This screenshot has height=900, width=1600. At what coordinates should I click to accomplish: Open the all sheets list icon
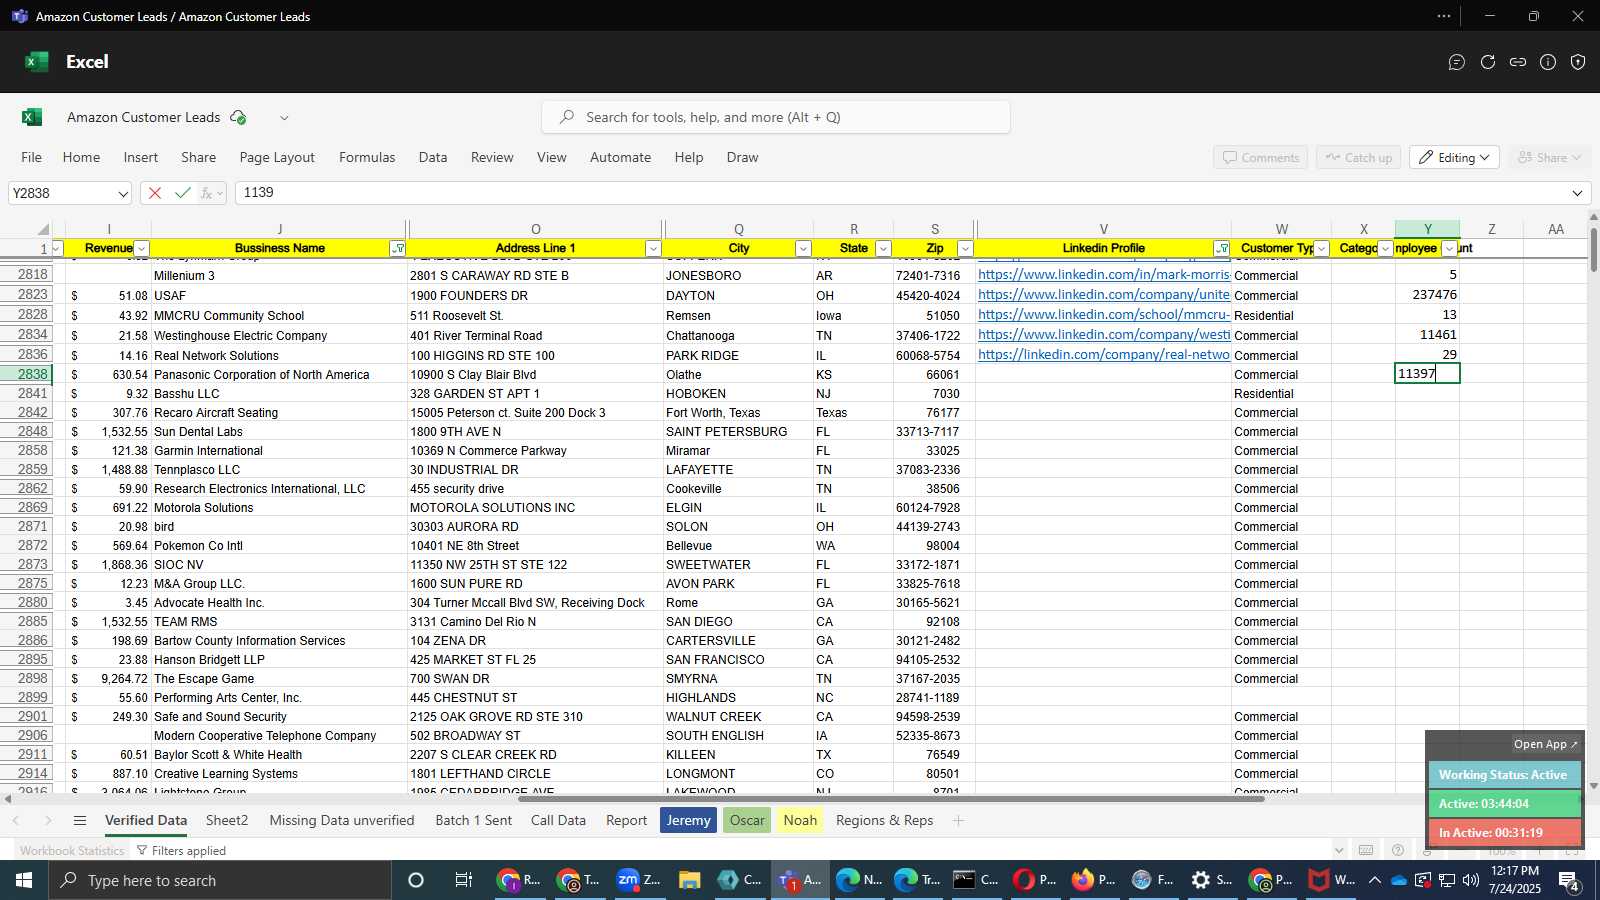pos(80,821)
